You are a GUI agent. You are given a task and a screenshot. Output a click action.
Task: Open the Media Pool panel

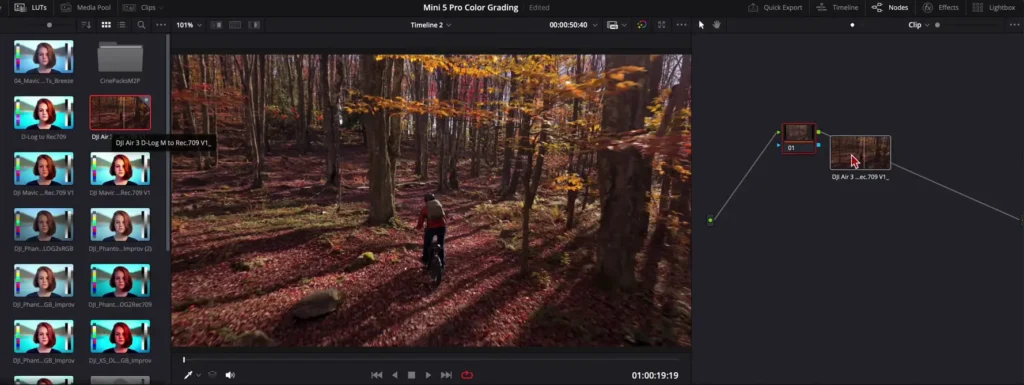tap(86, 8)
